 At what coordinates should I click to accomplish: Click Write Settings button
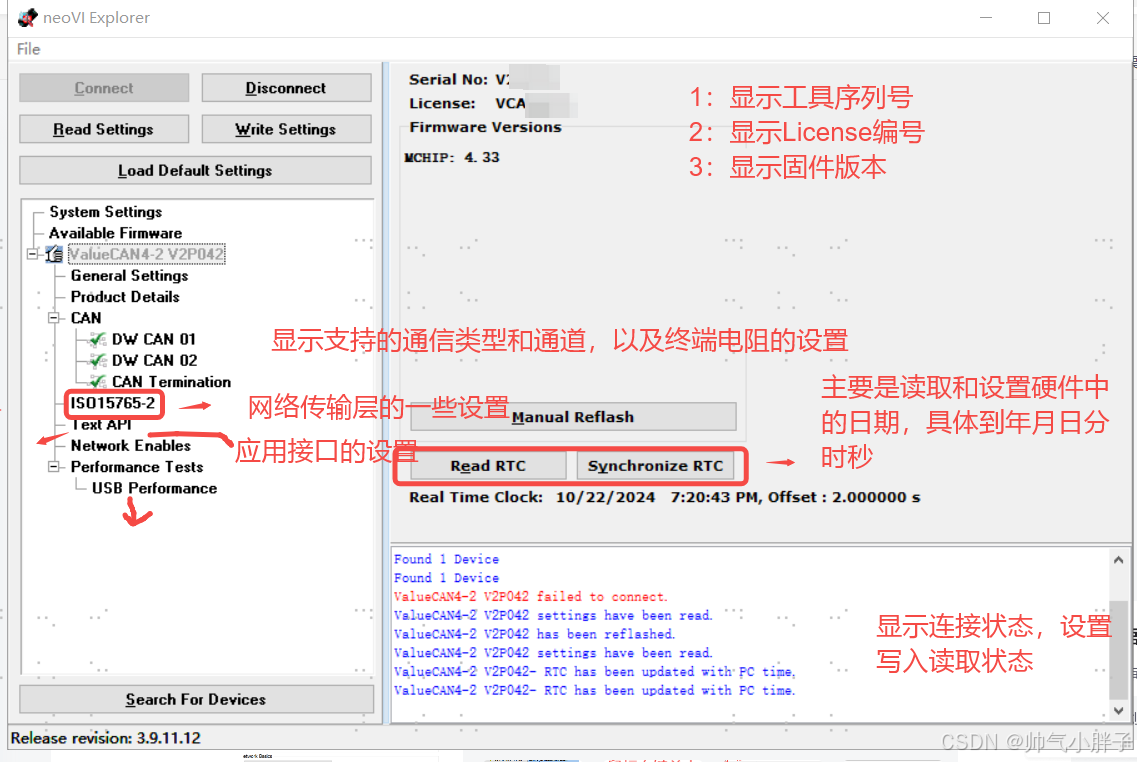pos(286,129)
